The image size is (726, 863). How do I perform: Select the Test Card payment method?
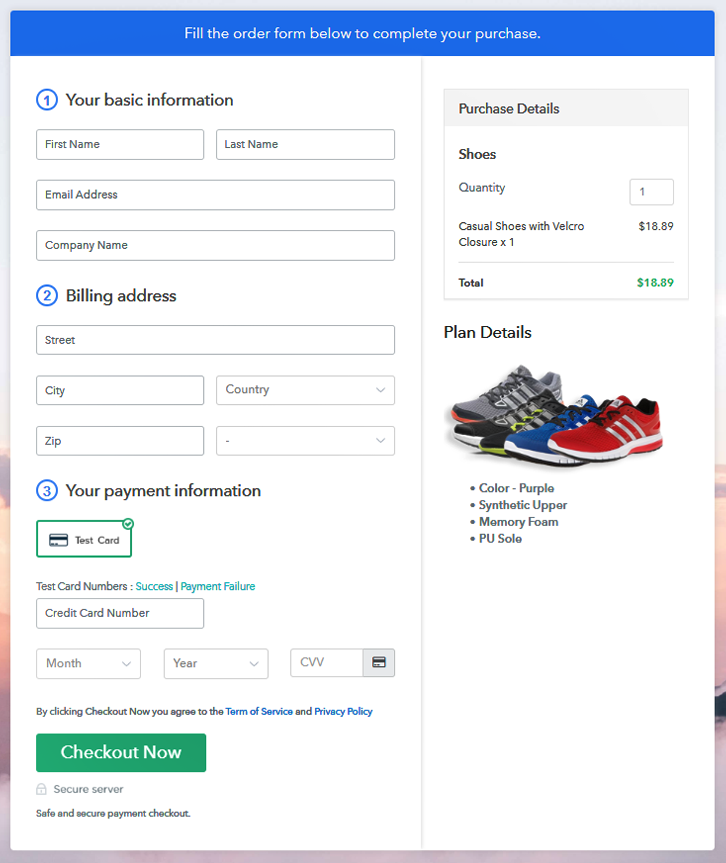pos(84,539)
